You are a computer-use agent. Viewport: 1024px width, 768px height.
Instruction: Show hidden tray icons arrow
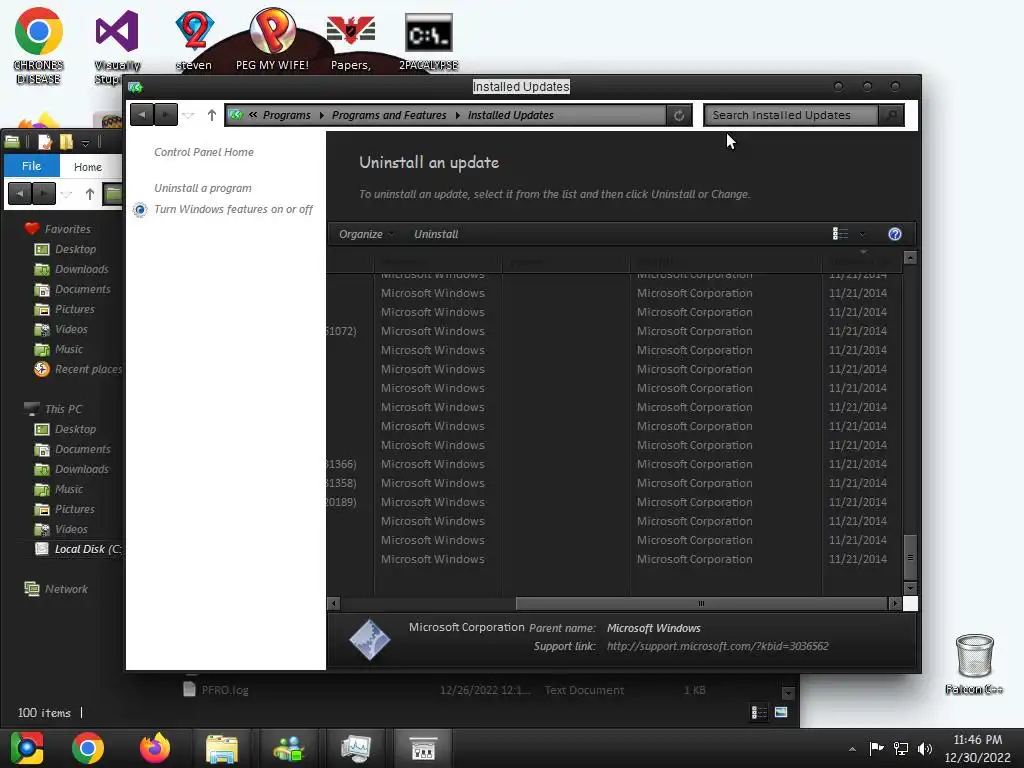click(x=852, y=749)
